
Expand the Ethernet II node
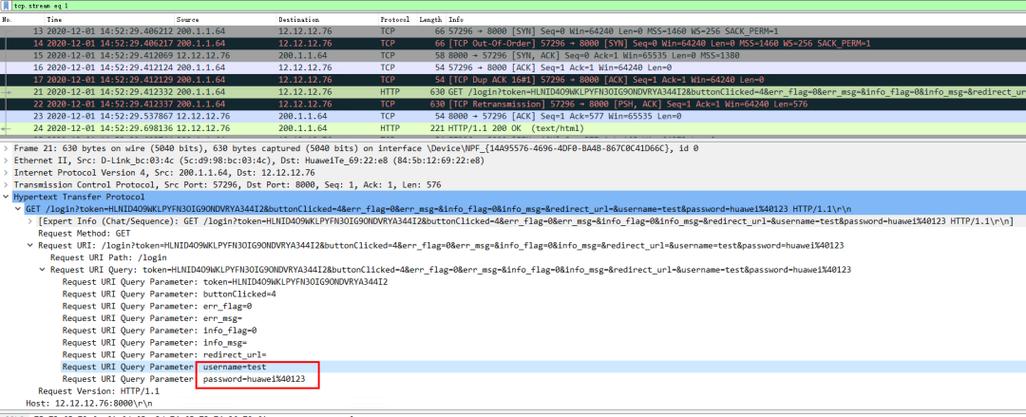click(6, 160)
